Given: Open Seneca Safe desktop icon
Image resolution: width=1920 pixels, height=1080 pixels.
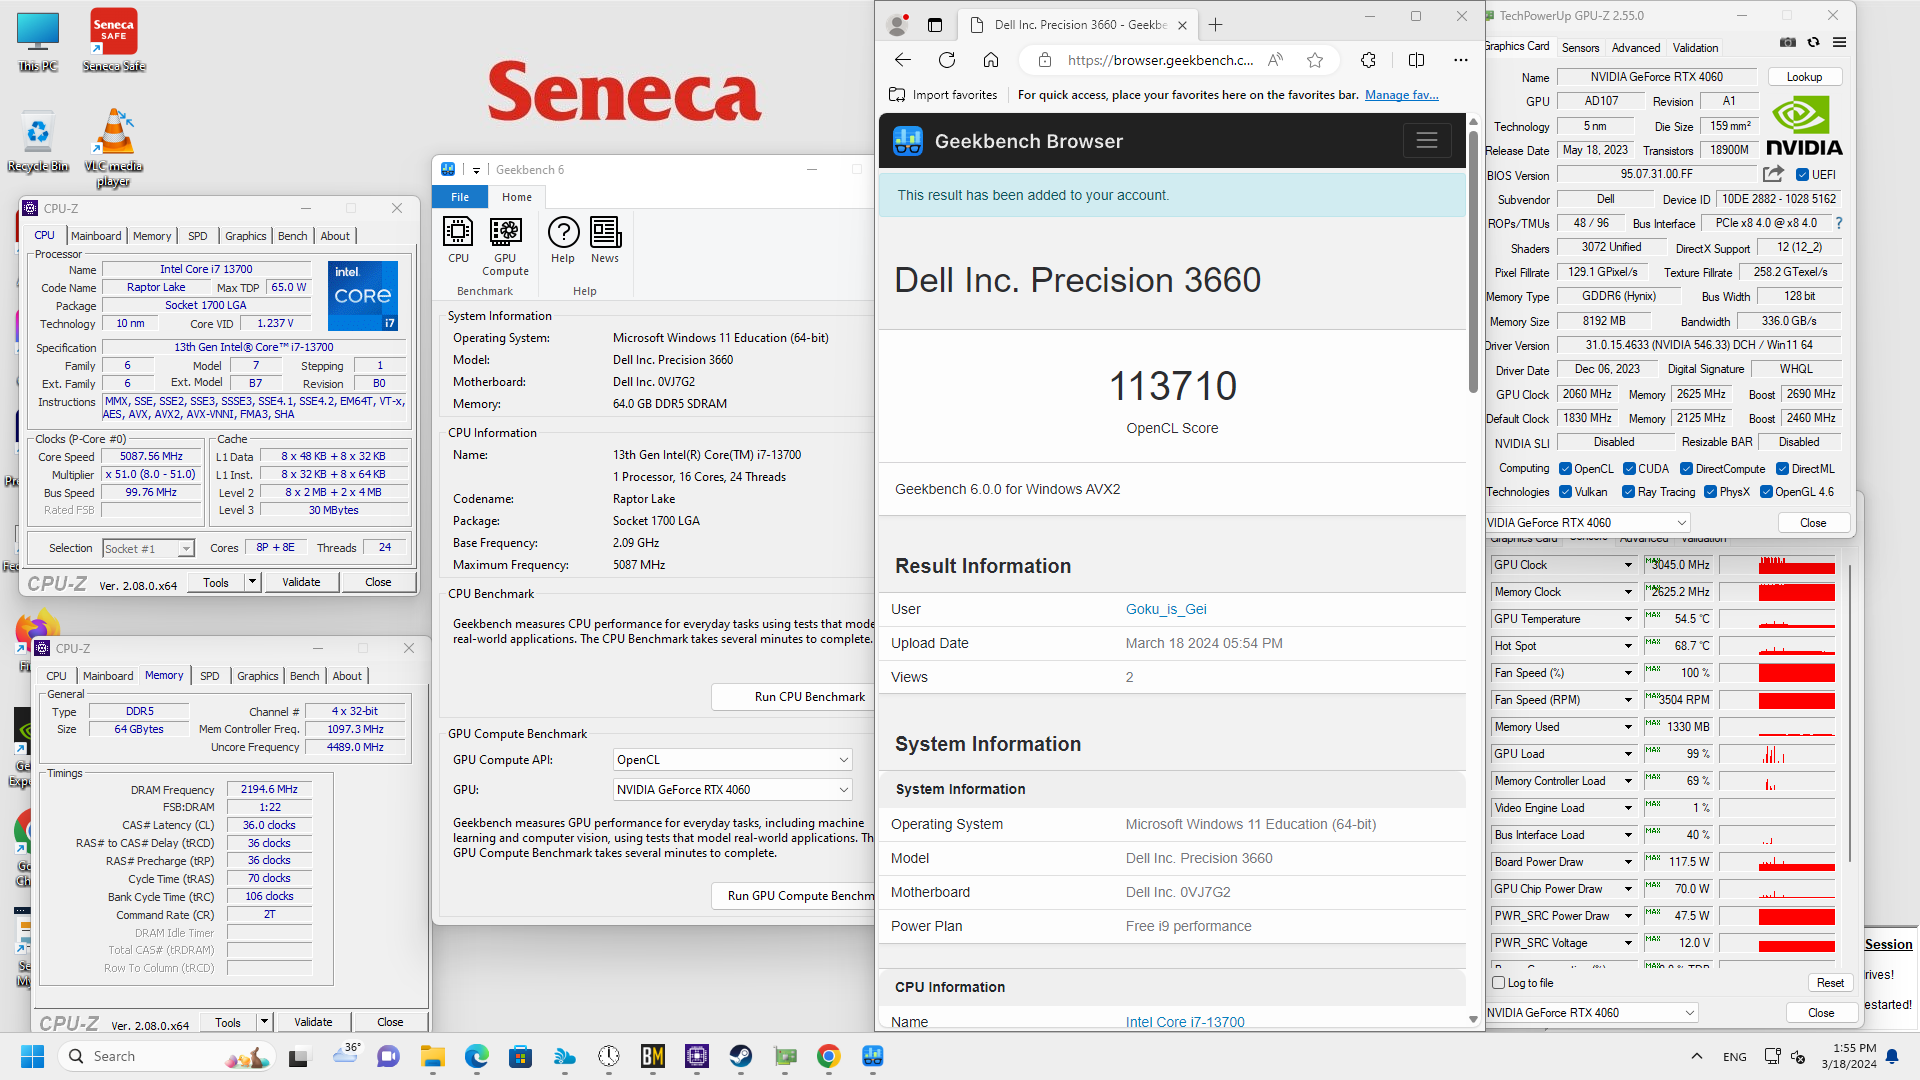Looking at the screenshot, I should pyautogui.click(x=114, y=41).
